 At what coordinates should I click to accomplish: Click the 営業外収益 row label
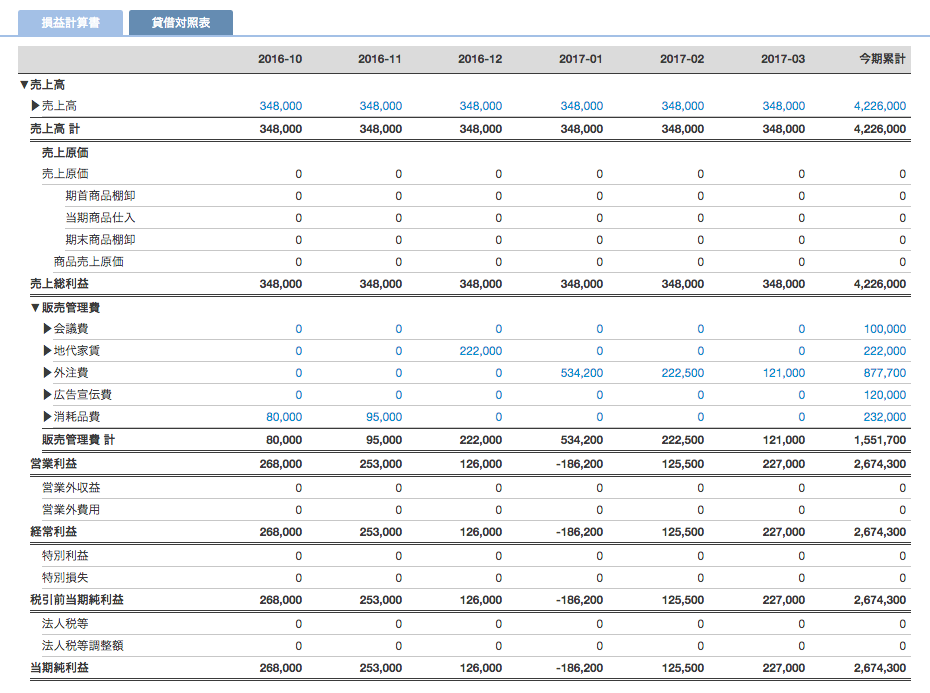pos(71,488)
